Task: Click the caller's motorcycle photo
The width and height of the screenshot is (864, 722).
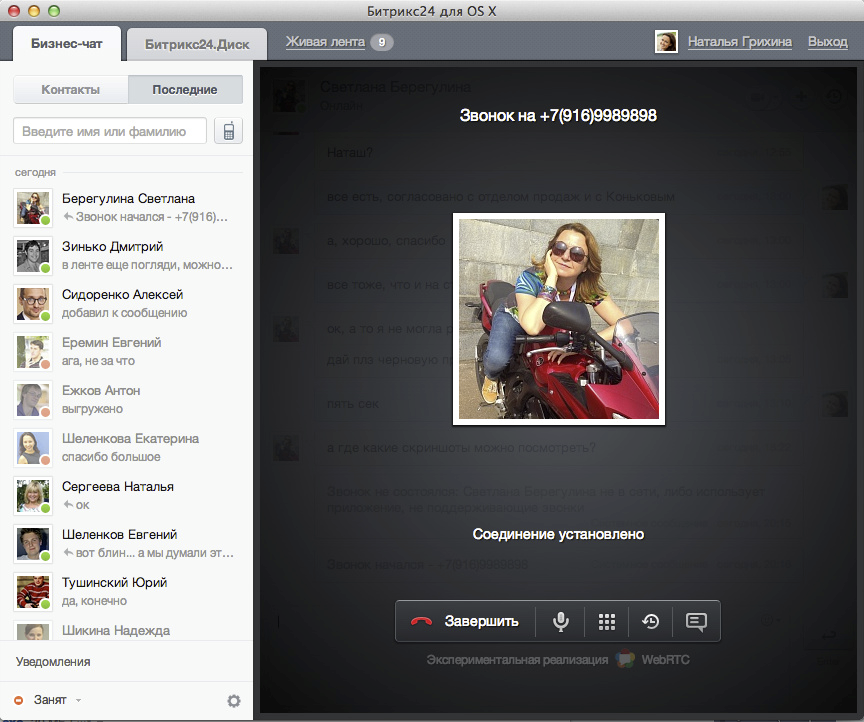Action: [559, 319]
